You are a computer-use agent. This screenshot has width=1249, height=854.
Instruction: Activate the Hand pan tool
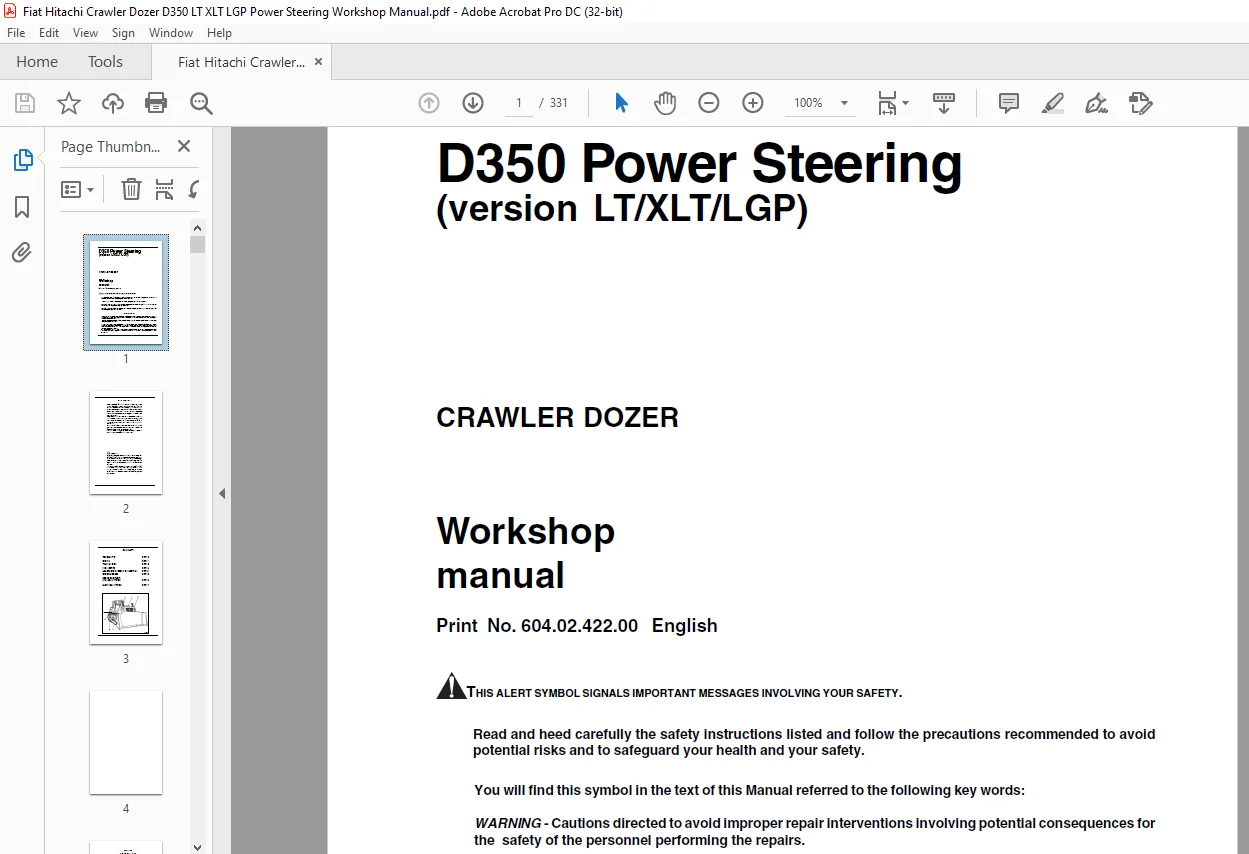pos(665,103)
